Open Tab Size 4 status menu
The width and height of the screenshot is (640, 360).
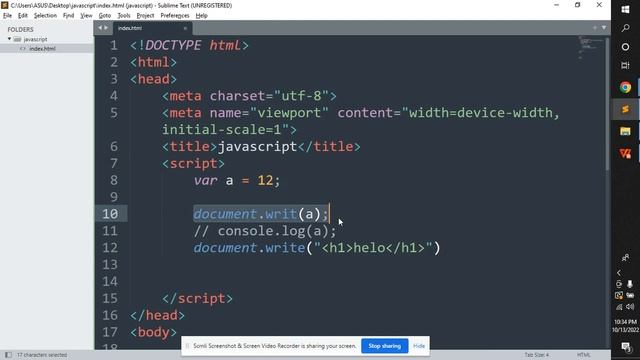click(536, 355)
